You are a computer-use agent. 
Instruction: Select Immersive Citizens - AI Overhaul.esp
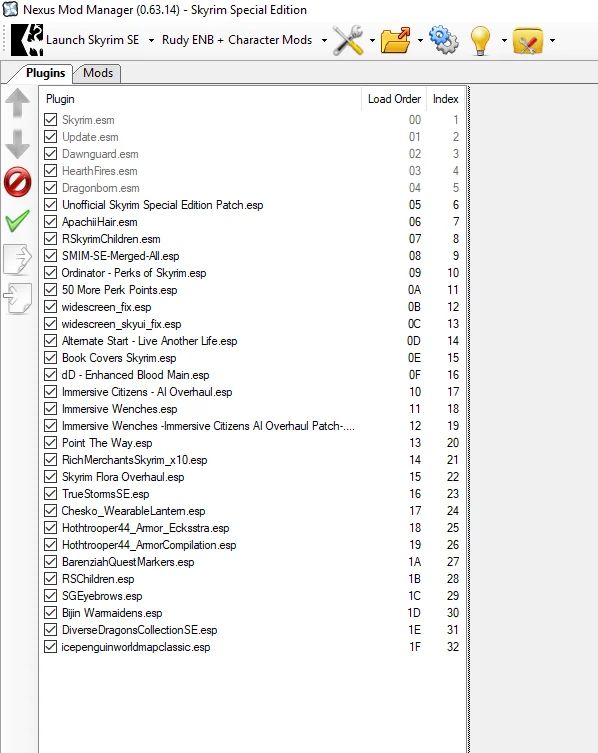point(147,392)
